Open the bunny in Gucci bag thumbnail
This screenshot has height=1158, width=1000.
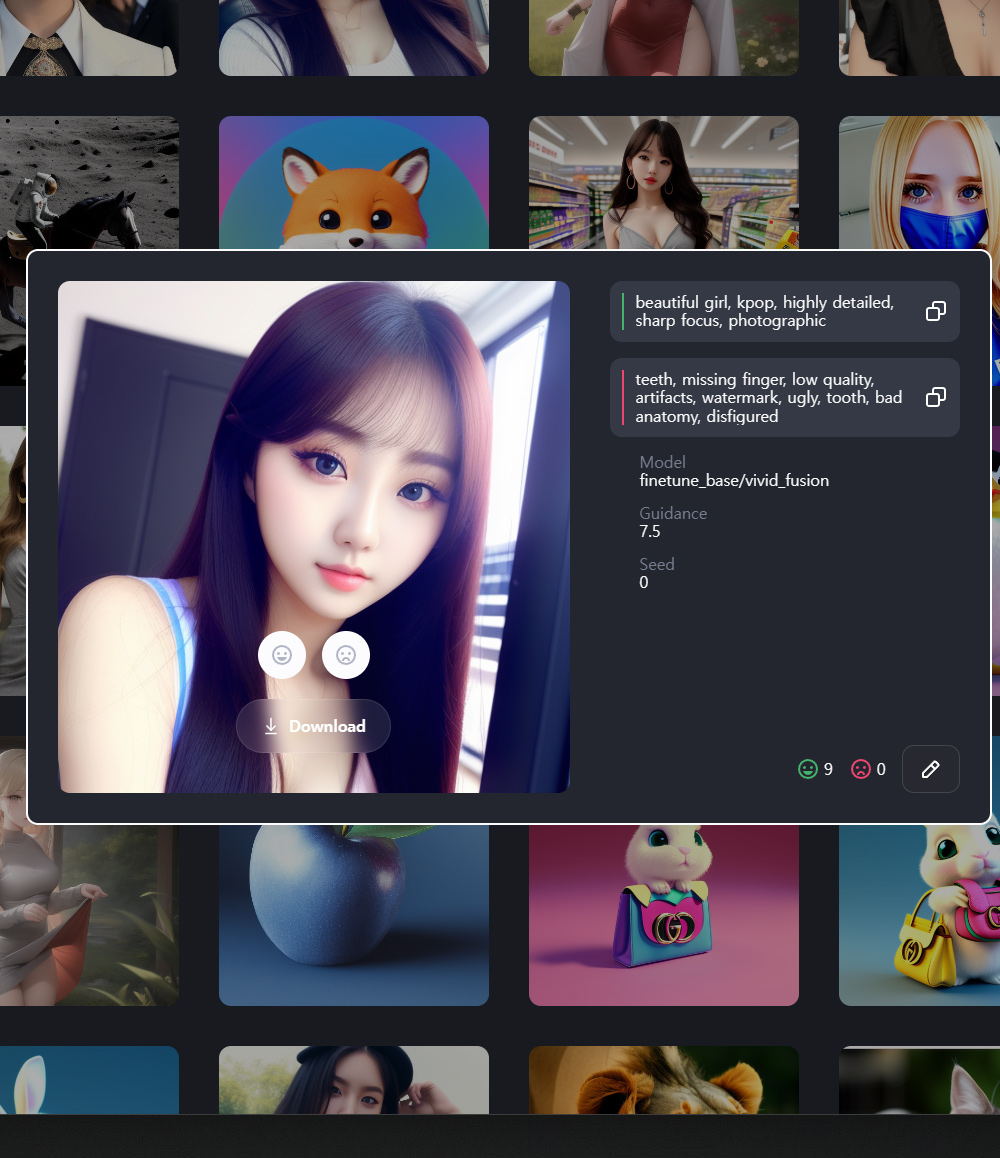[x=663, y=915]
